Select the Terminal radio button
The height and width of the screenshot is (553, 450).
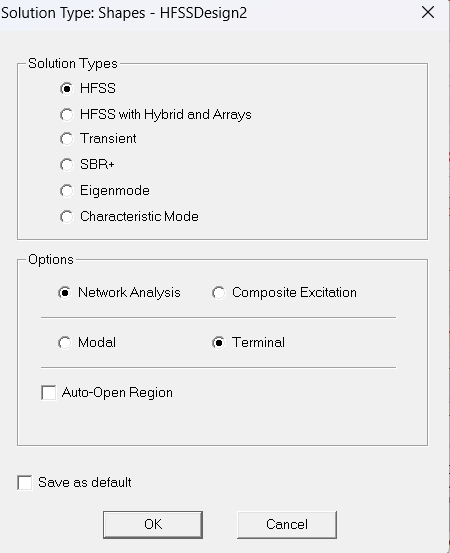[x=218, y=343]
